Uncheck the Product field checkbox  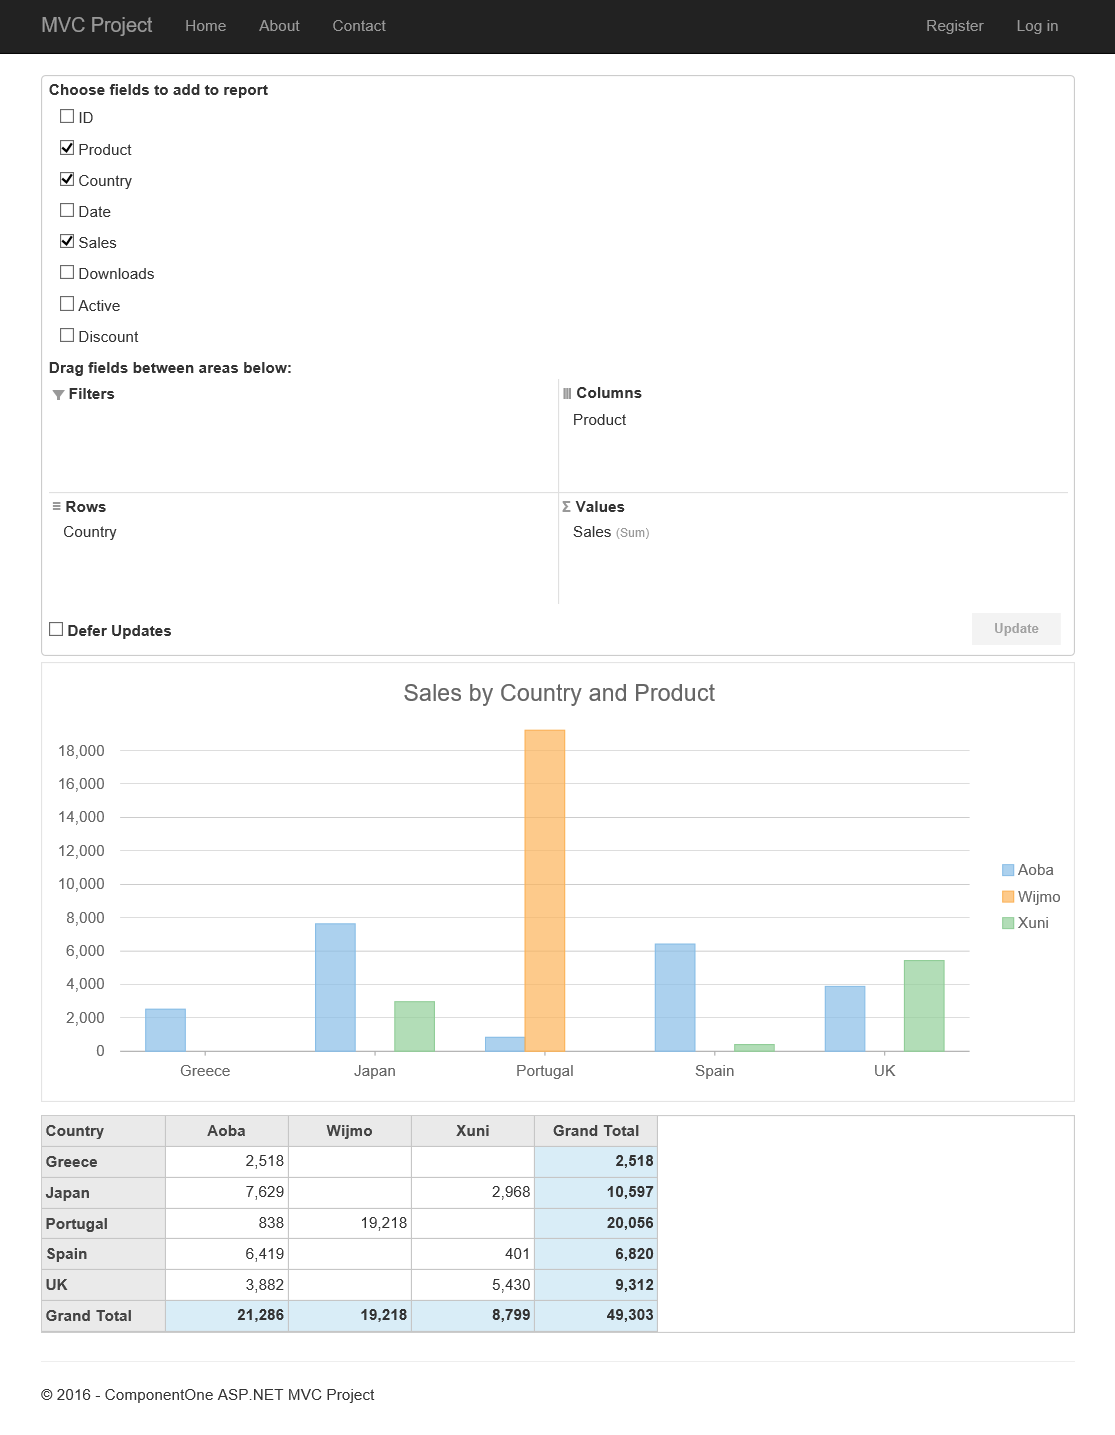(67, 148)
